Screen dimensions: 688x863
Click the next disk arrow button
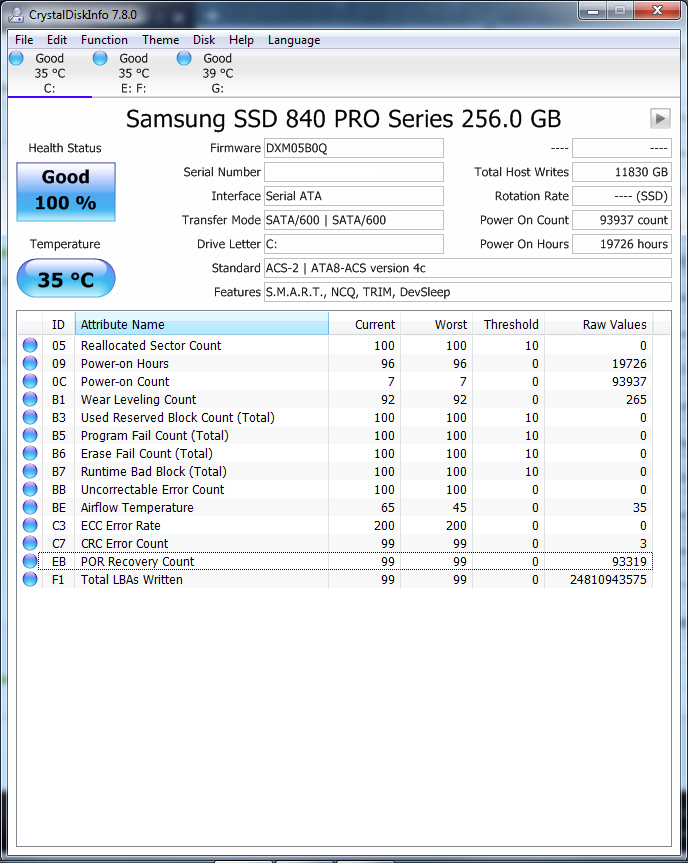tap(660, 118)
